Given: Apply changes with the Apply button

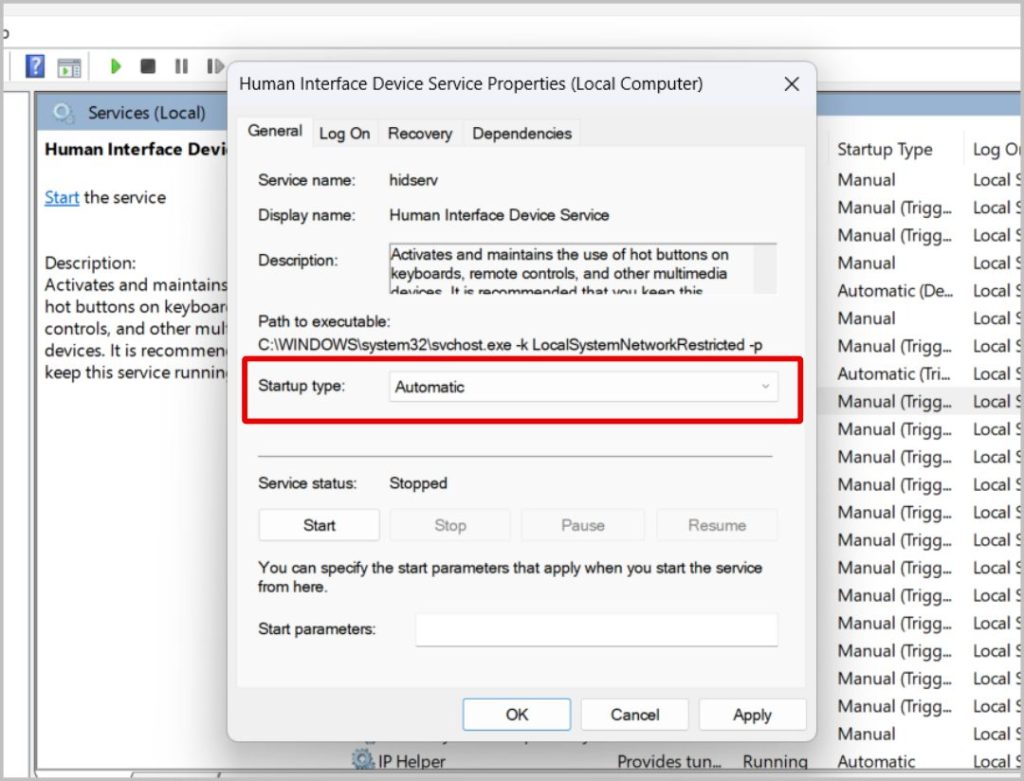Looking at the screenshot, I should [752, 714].
